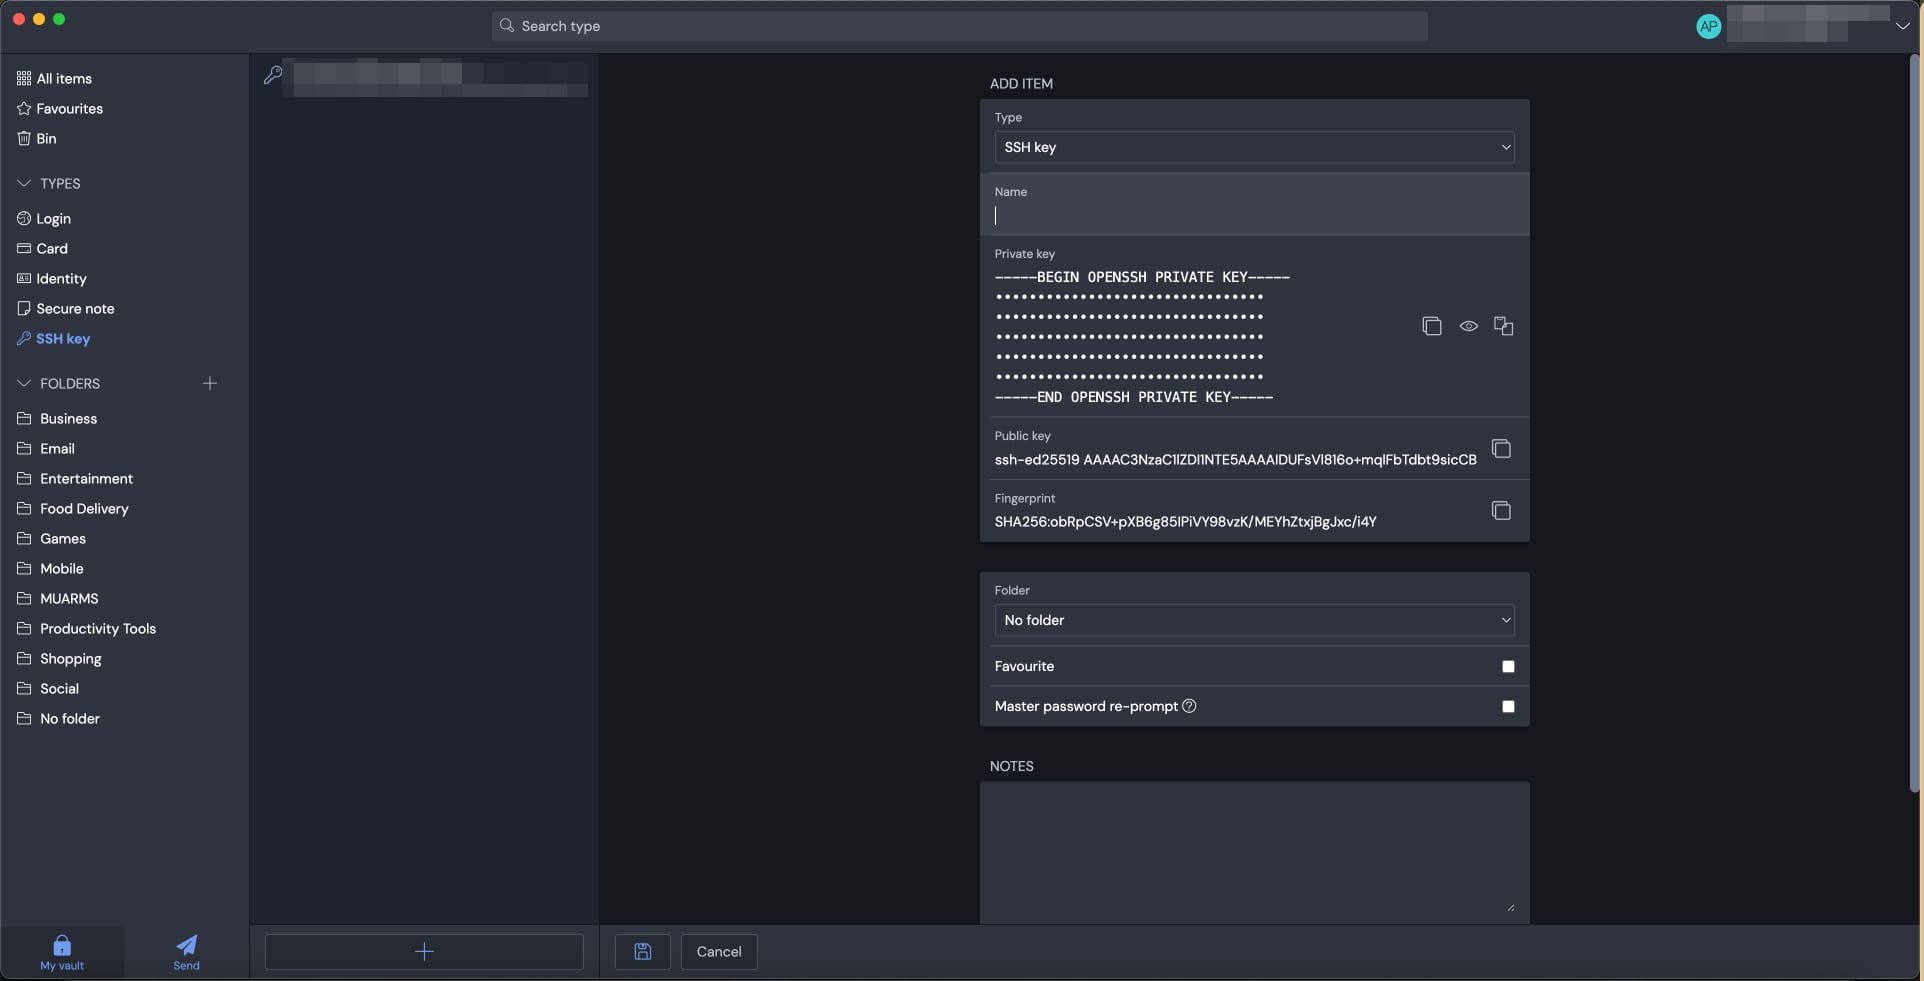This screenshot has width=1924, height=981.
Task: Filter by Secure note type
Action: (65, 308)
